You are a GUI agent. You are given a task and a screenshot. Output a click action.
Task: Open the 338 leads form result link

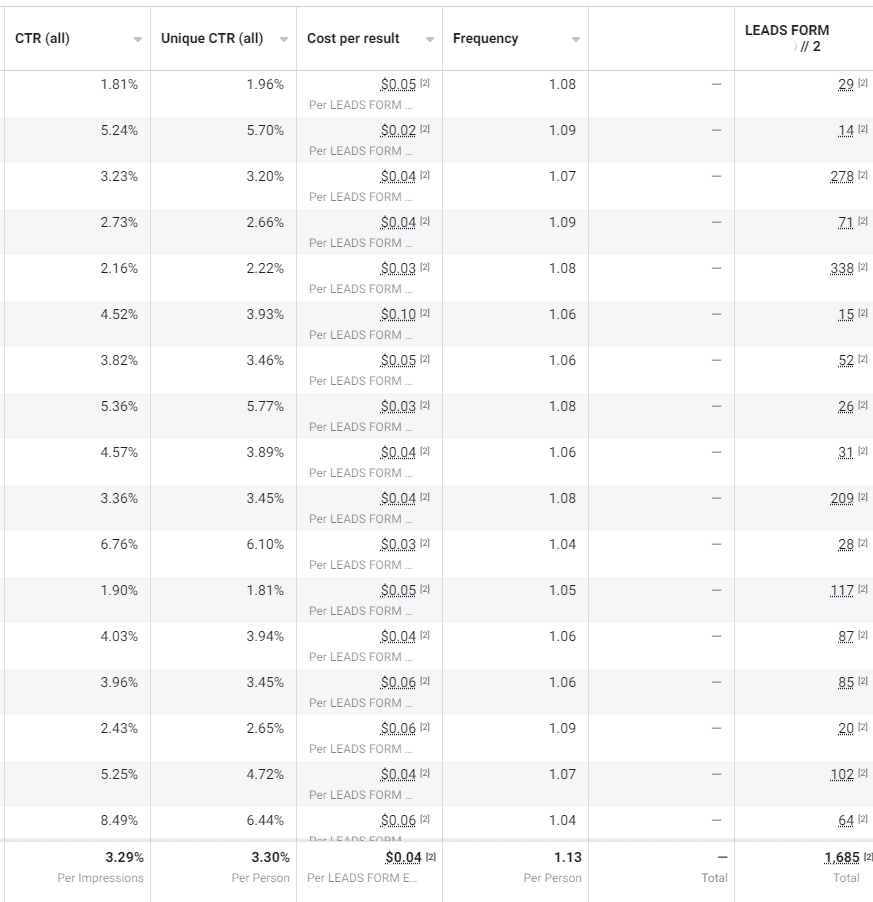(x=842, y=268)
